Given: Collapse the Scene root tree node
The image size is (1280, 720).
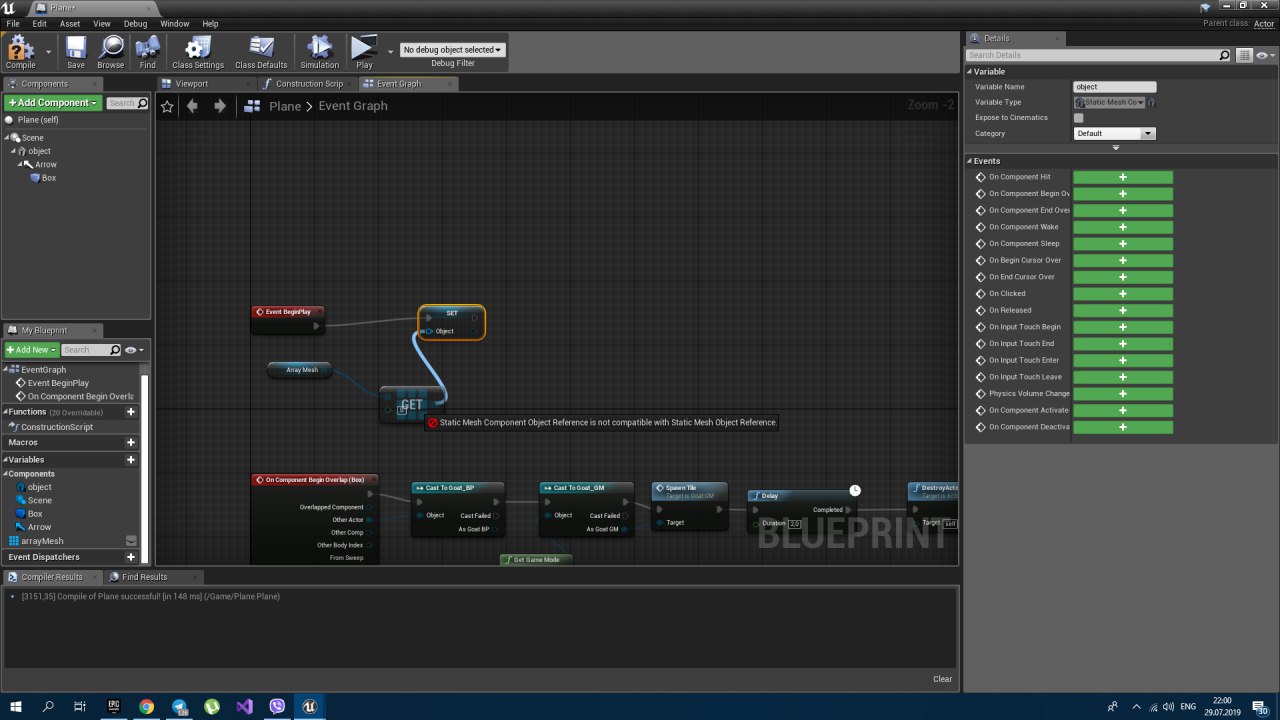Looking at the screenshot, I should tap(6, 138).
